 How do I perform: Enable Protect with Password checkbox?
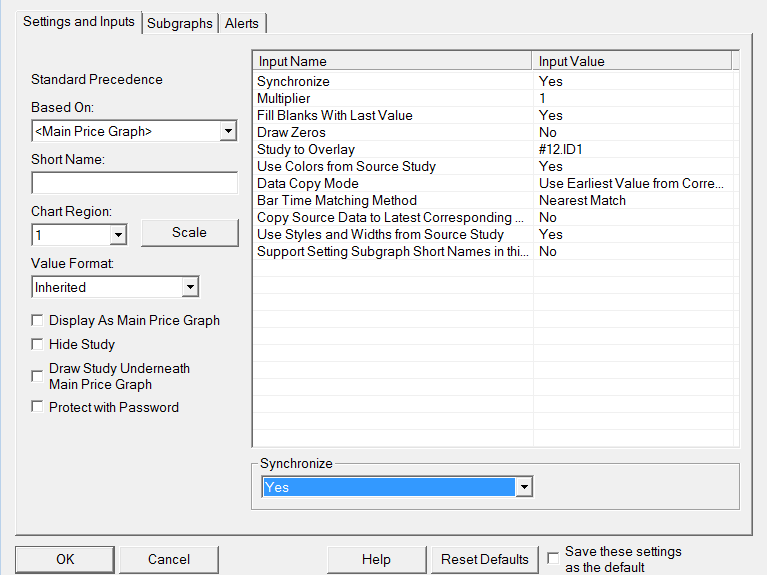pos(37,407)
